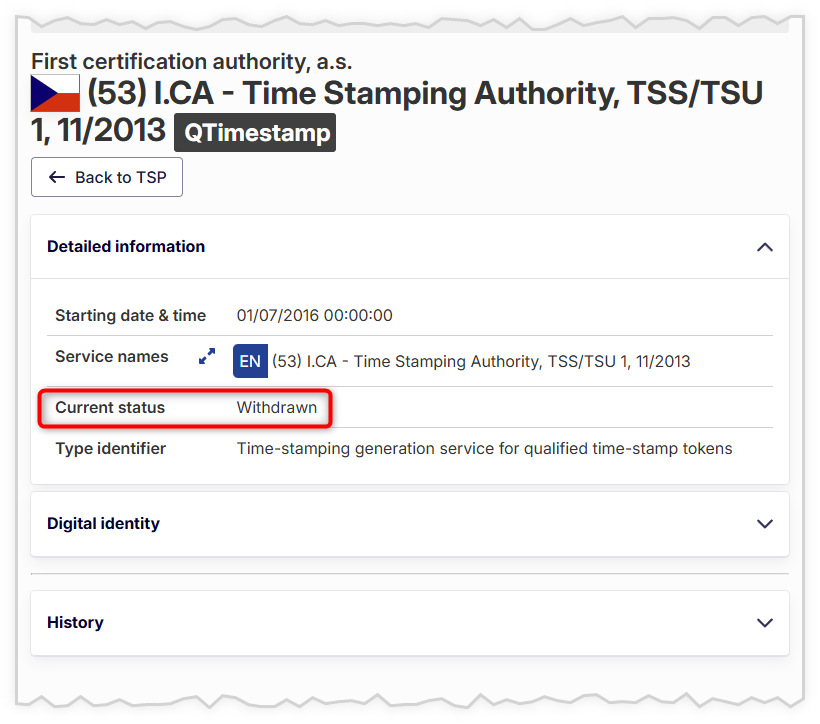Image resolution: width=820 pixels, height=724 pixels.
Task: Click the 'Service names' label
Action: (111, 356)
